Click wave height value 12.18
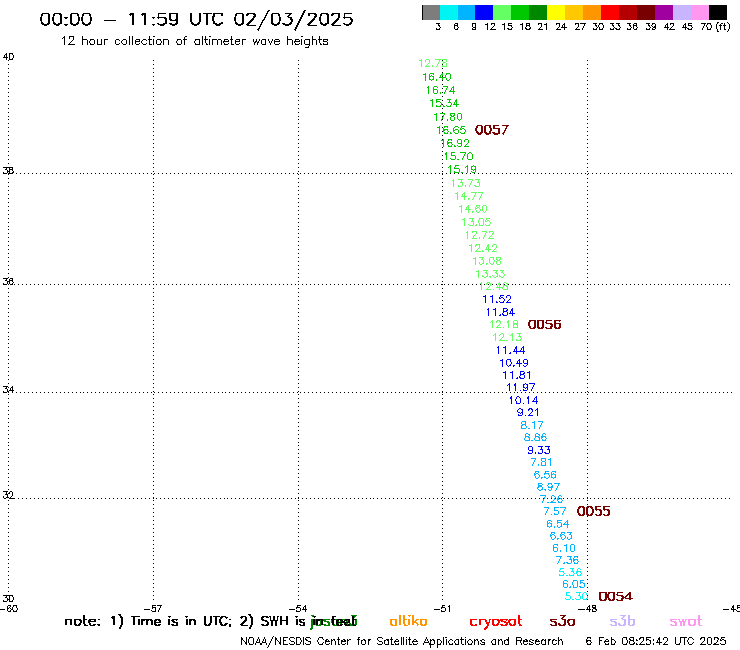Viewport: 740px width, 650px height. (504, 324)
